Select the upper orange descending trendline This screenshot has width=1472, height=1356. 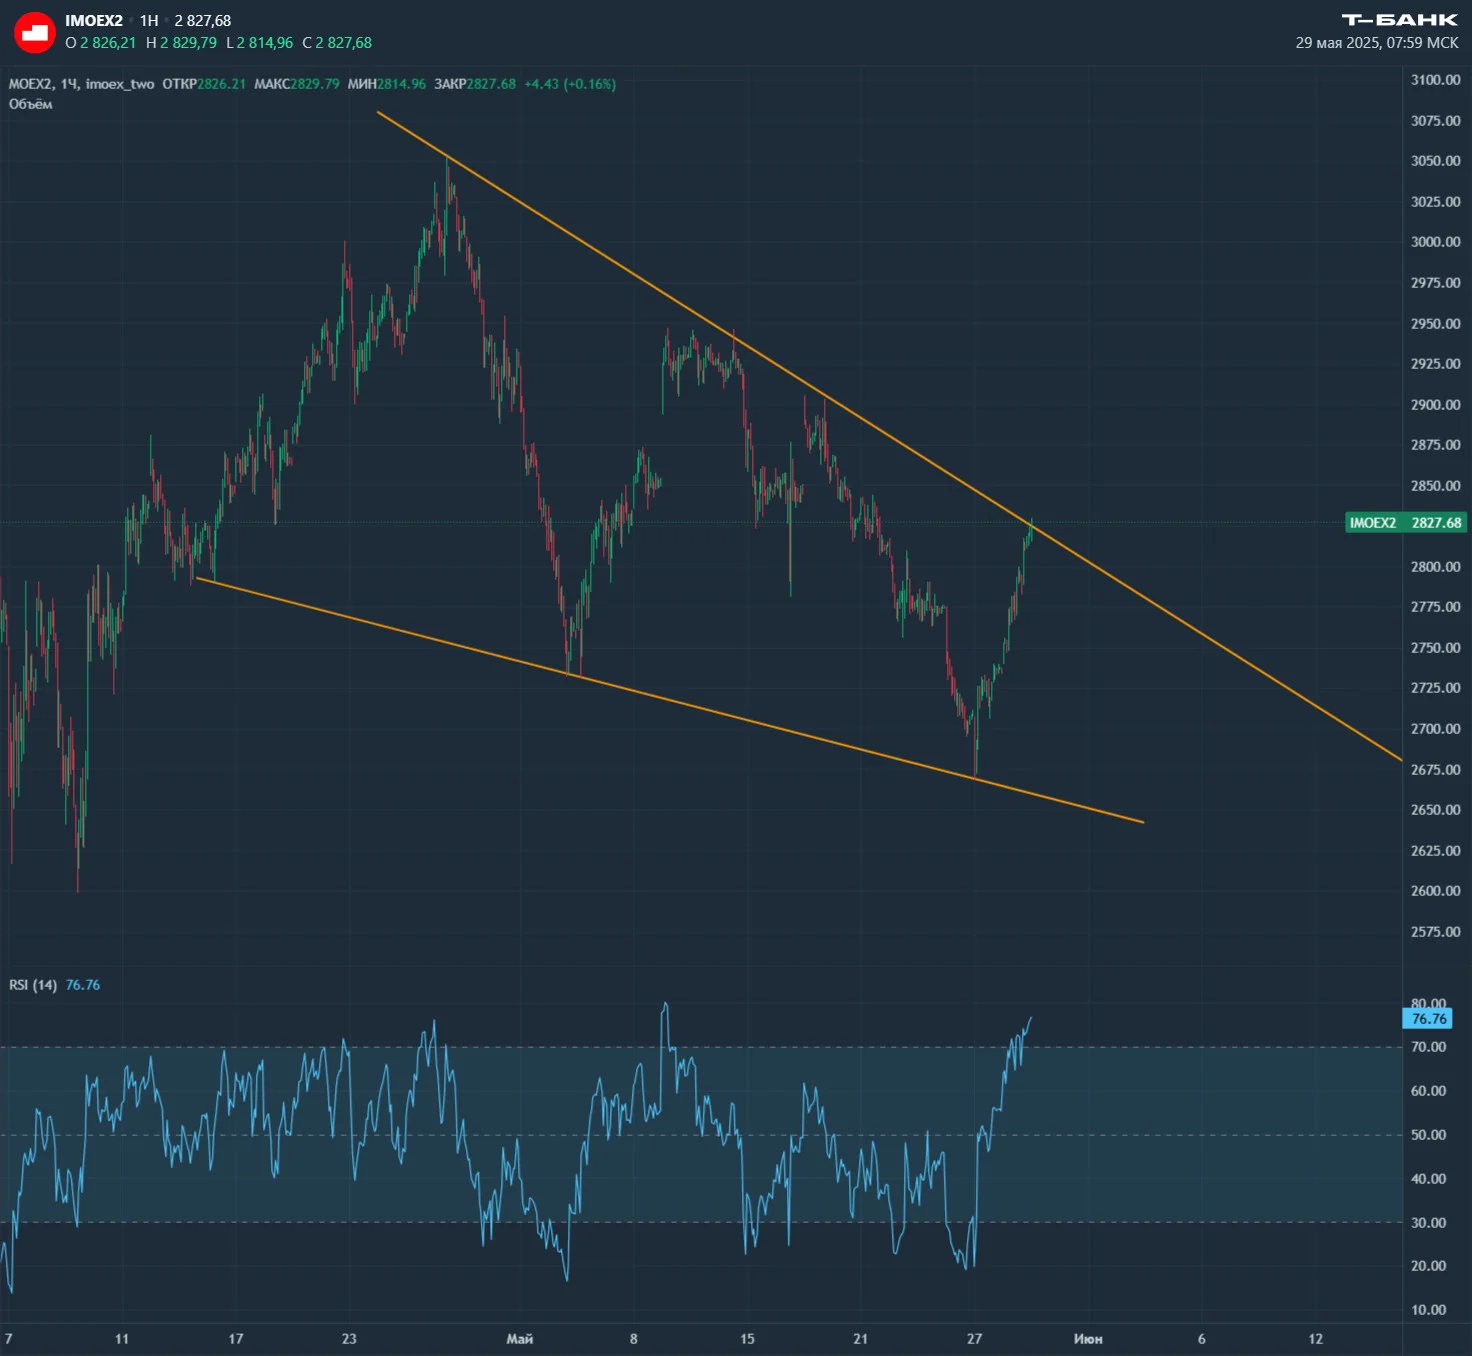pos(889,436)
